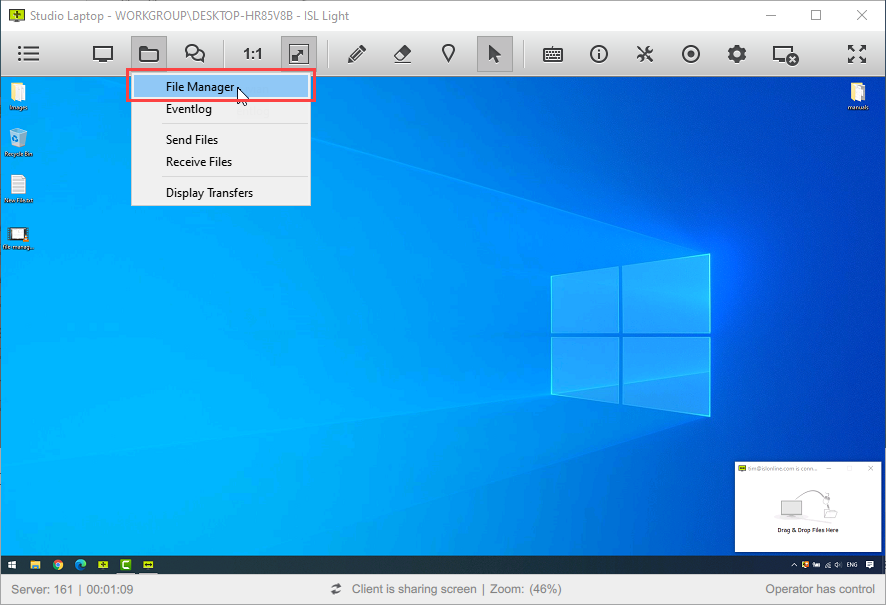Click the stop screen sharing icon
The image size is (886, 605).
click(x=785, y=55)
